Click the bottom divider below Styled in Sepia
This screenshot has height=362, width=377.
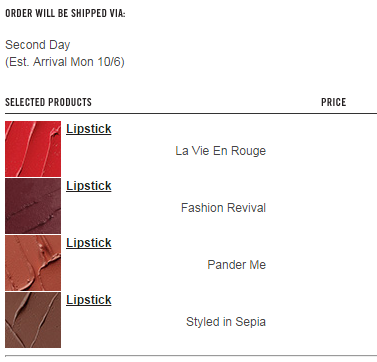tap(191, 356)
